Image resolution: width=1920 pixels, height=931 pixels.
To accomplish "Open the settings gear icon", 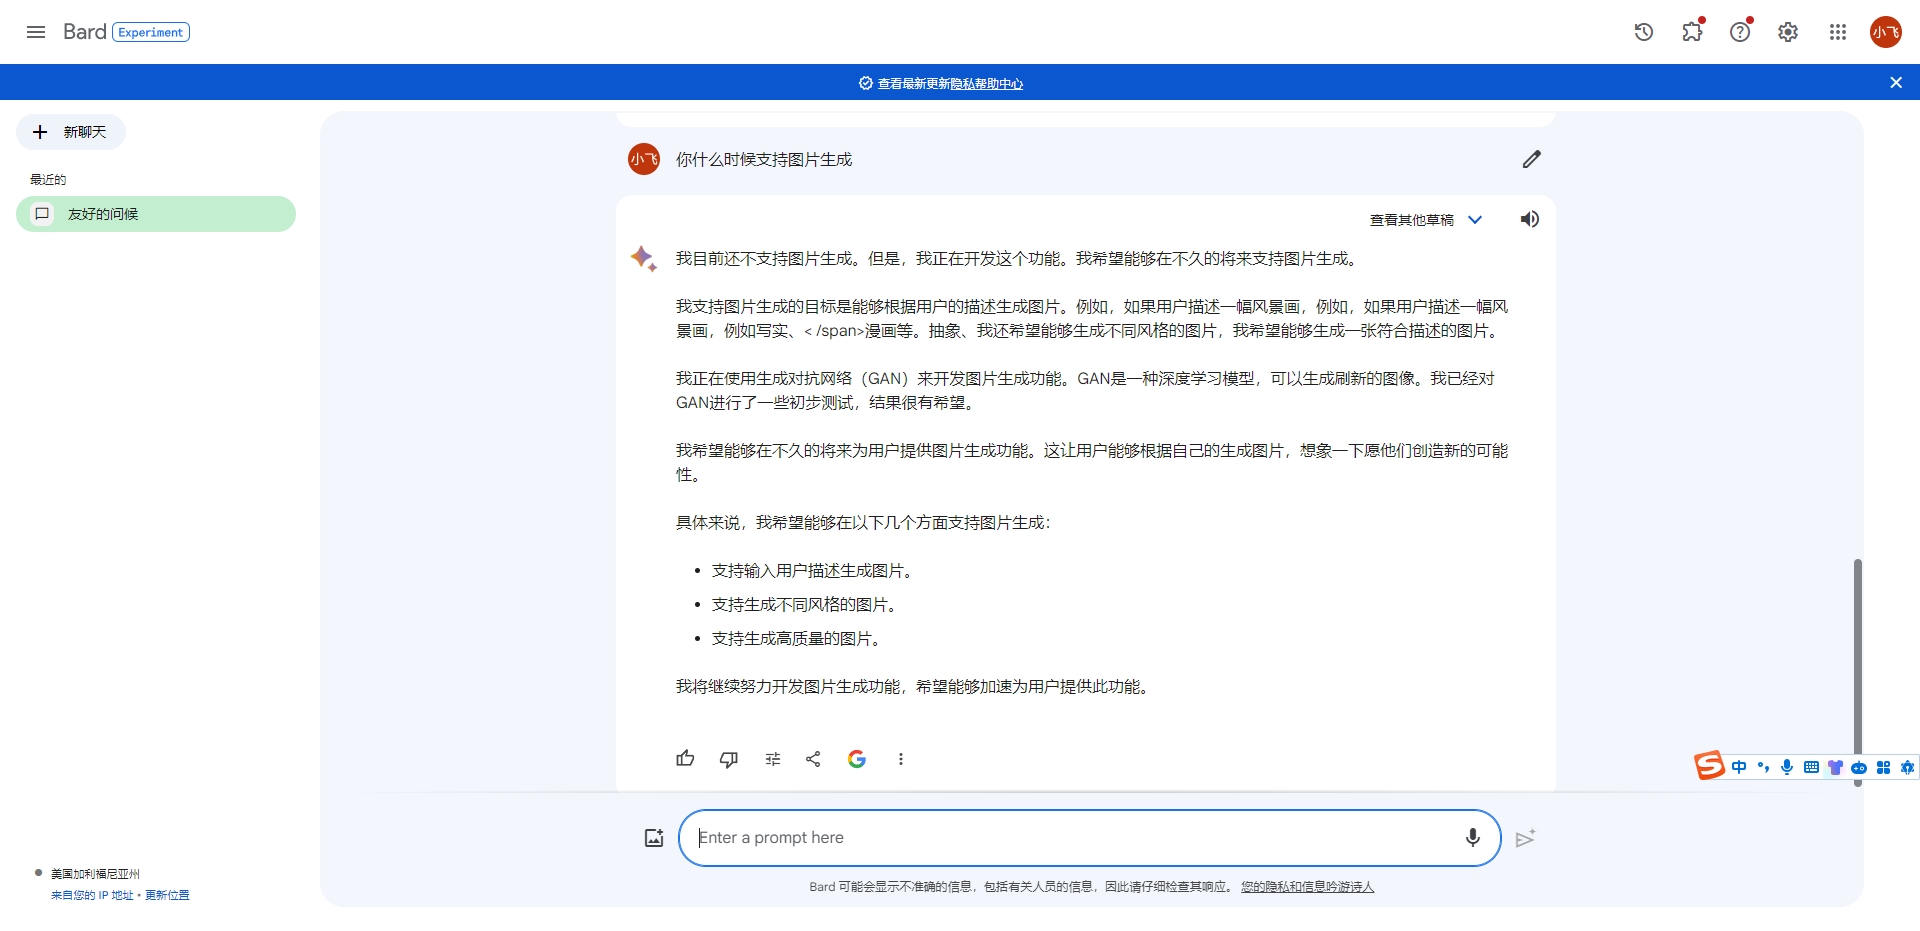I will 1788,32.
